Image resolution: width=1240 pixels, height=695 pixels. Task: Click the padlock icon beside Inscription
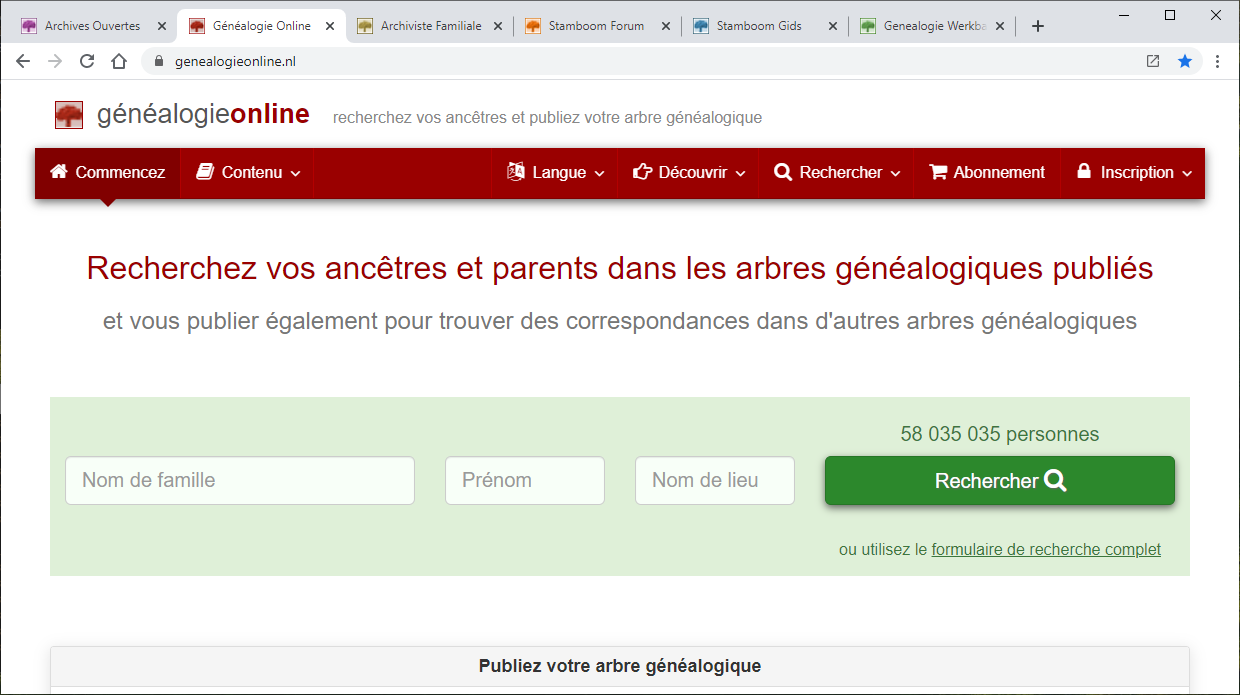[1084, 171]
